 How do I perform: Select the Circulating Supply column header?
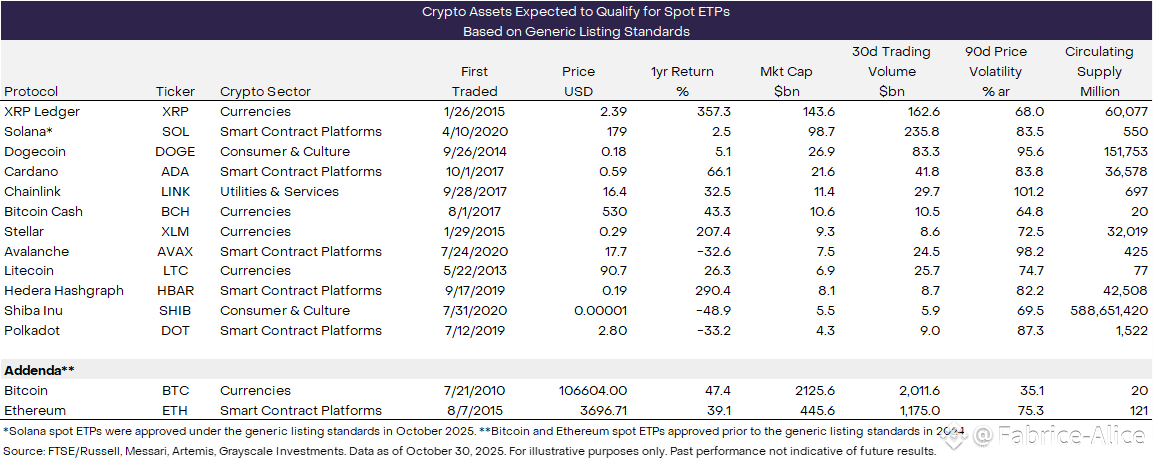(1098, 72)
